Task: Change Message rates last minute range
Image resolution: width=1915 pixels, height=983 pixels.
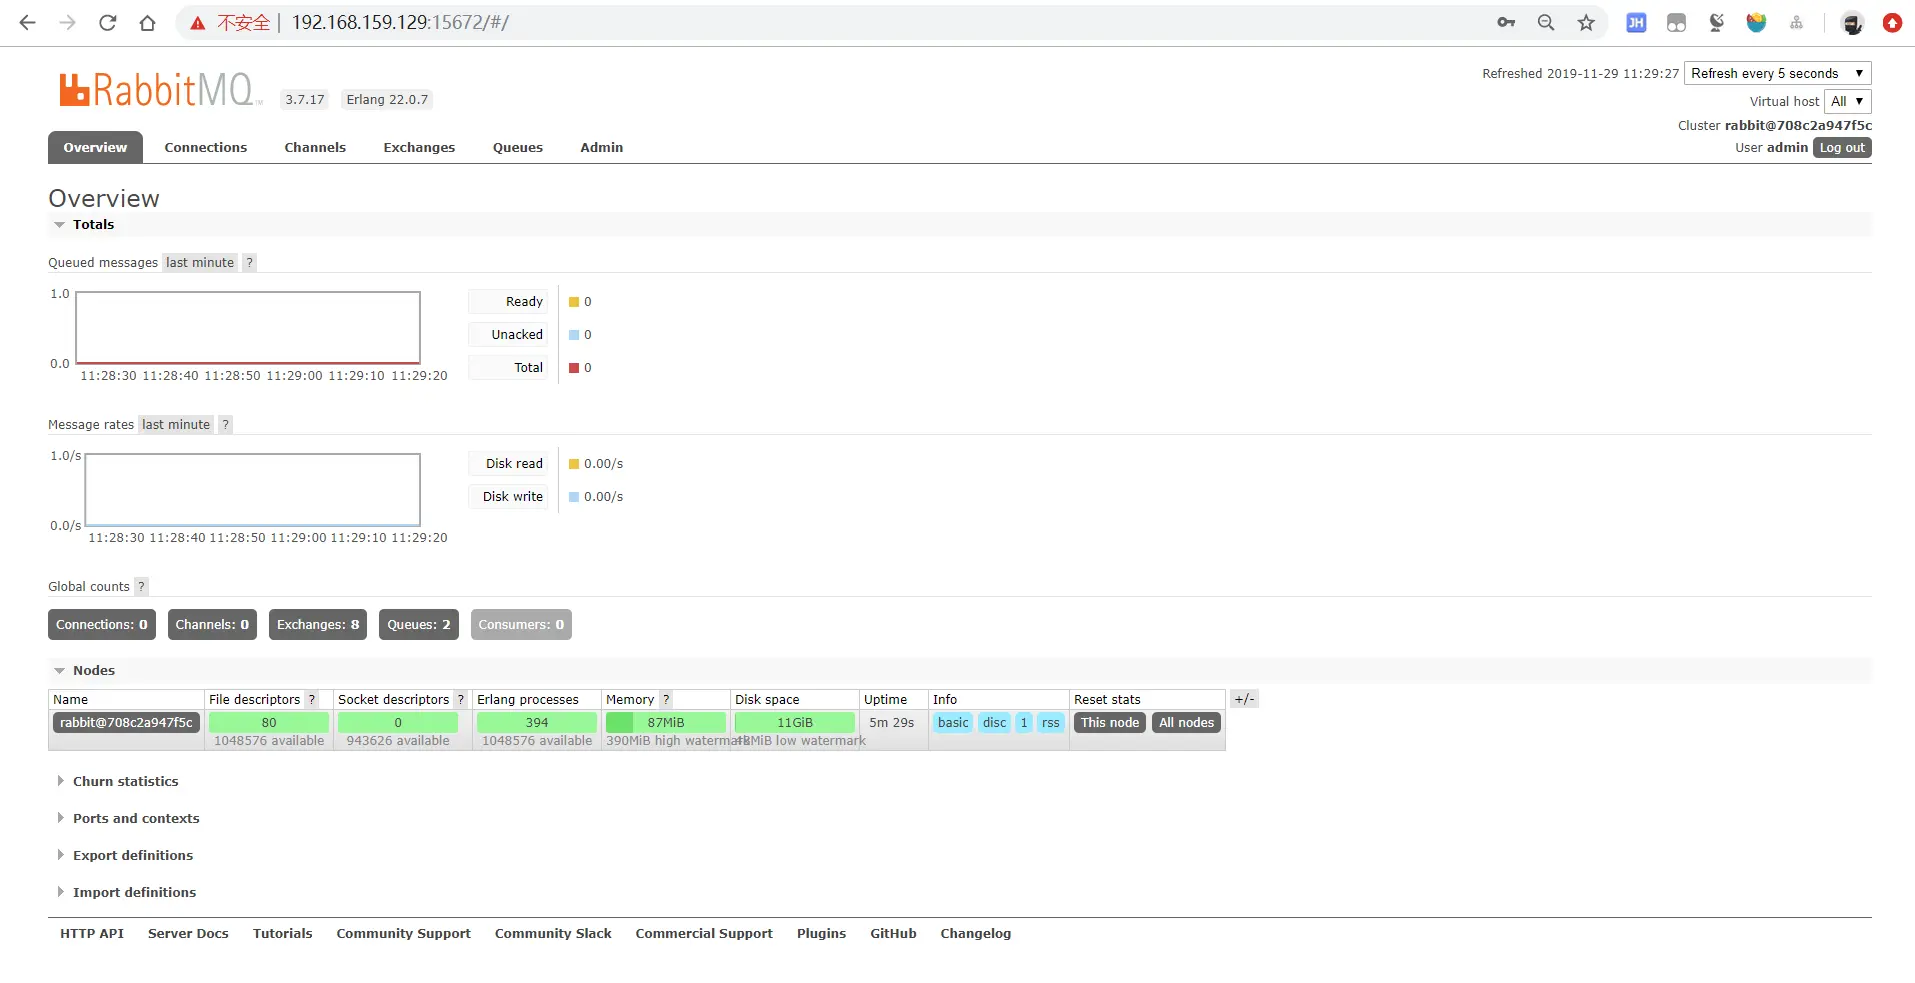Action: [x=176, y=425]
